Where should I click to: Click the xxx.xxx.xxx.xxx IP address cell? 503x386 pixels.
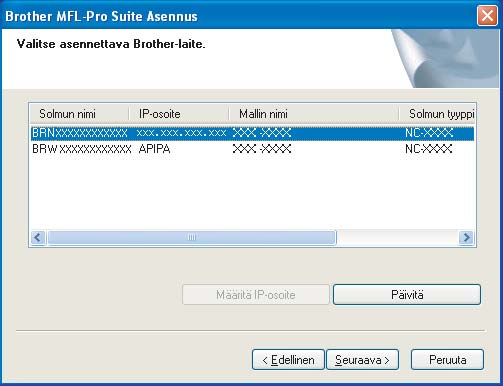pos(181,133)
